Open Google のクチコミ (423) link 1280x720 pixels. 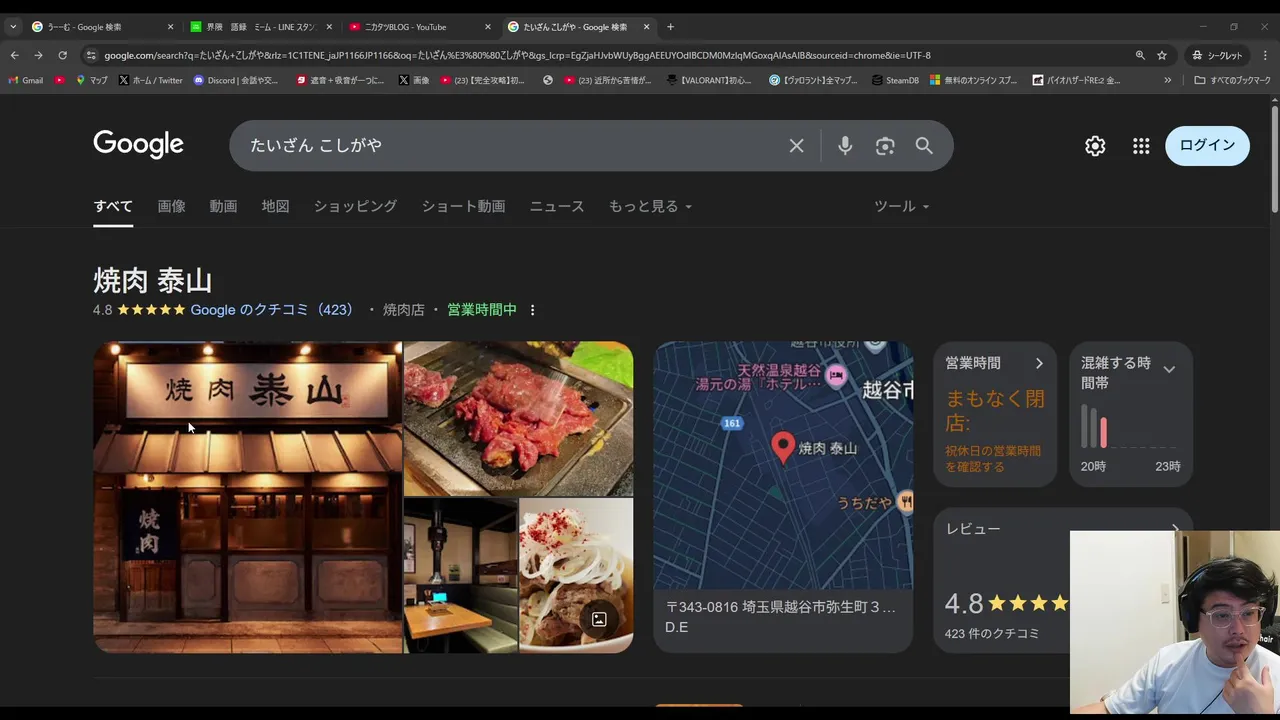coord(271,310)
